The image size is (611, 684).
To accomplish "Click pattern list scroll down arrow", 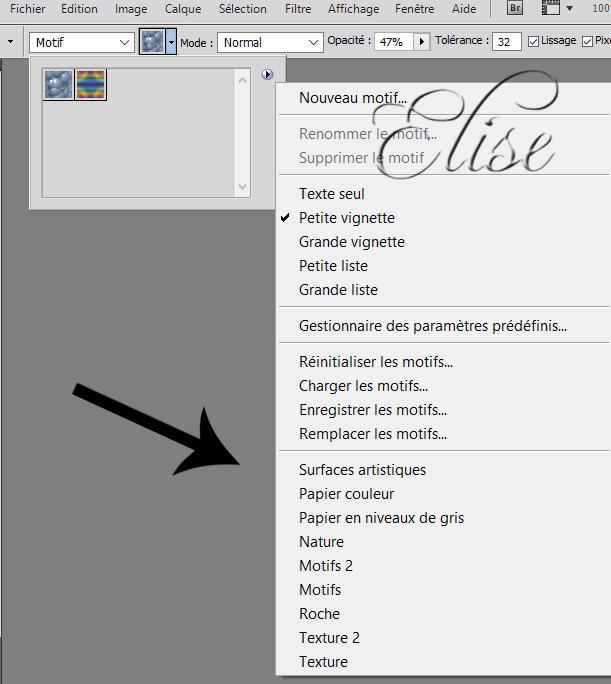I will coord(242,187).
